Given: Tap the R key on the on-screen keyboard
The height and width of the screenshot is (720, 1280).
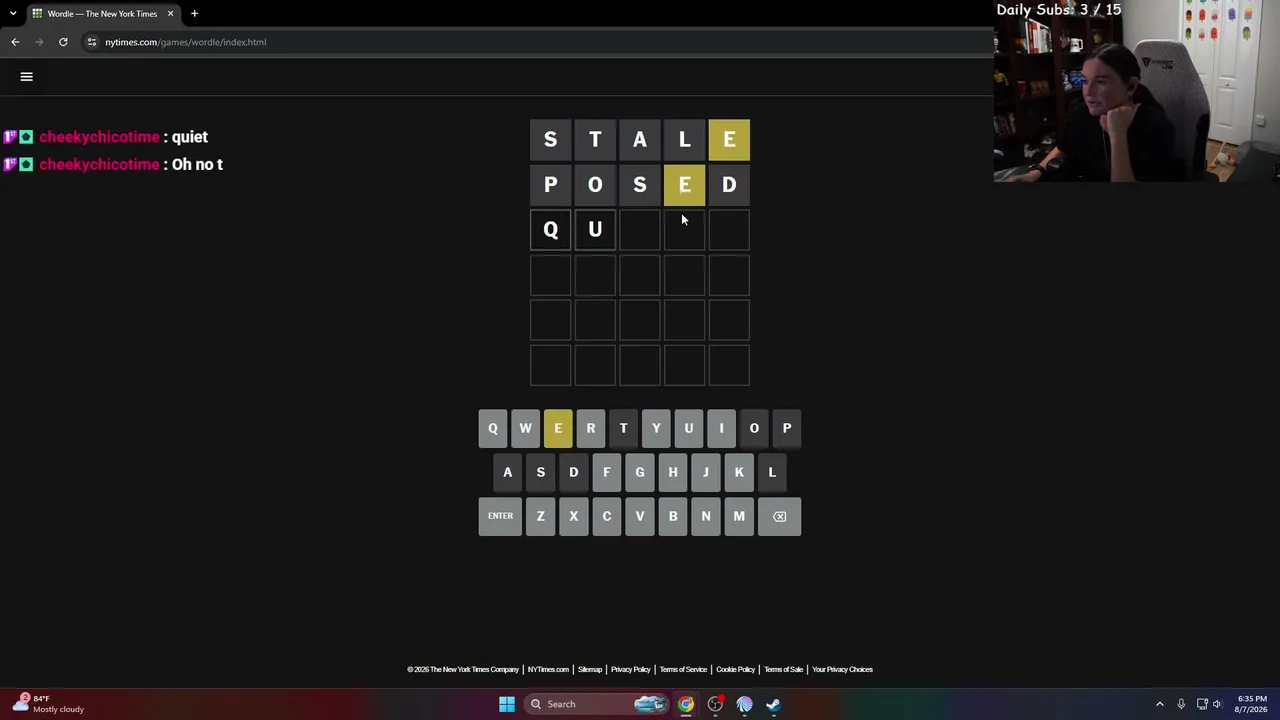Looking at the screenshot, I should click(x=591, y=428).
